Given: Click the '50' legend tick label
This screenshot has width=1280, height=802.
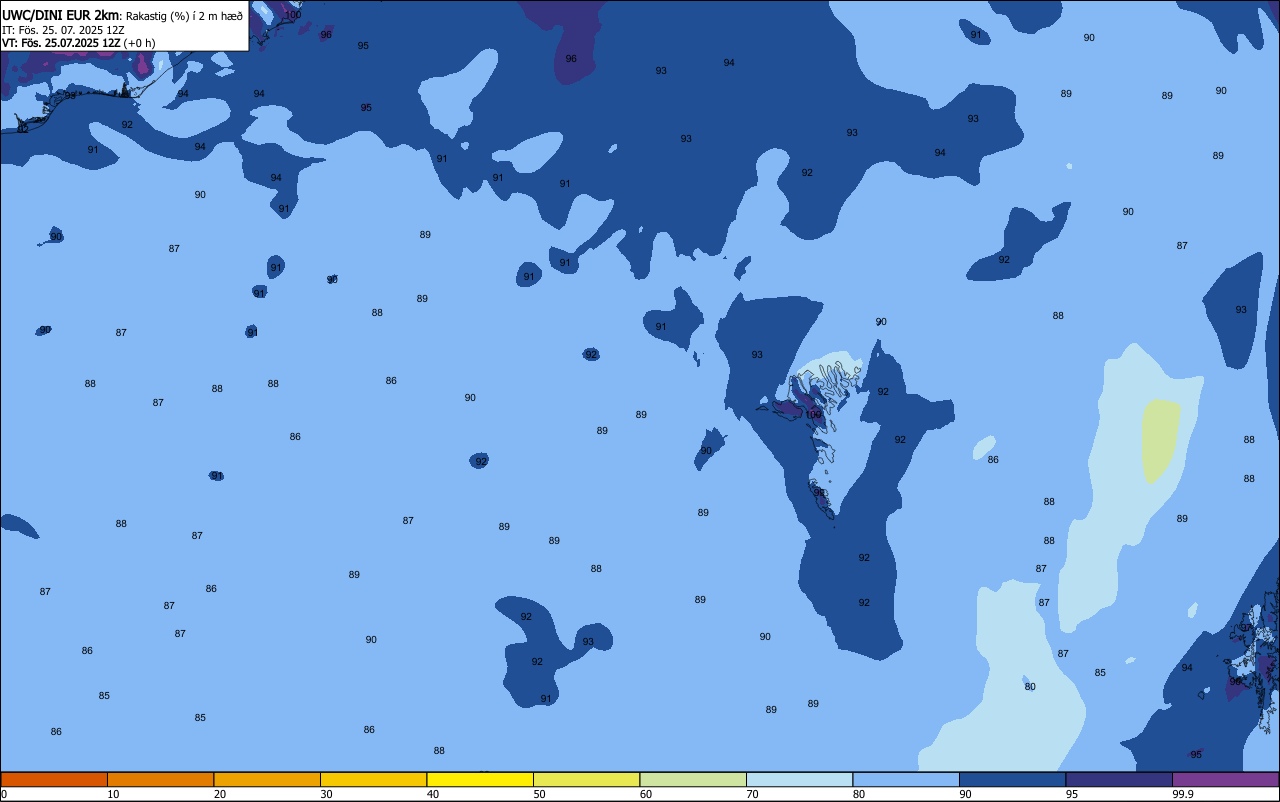Looking at the screenshot, I should (540, 794).
